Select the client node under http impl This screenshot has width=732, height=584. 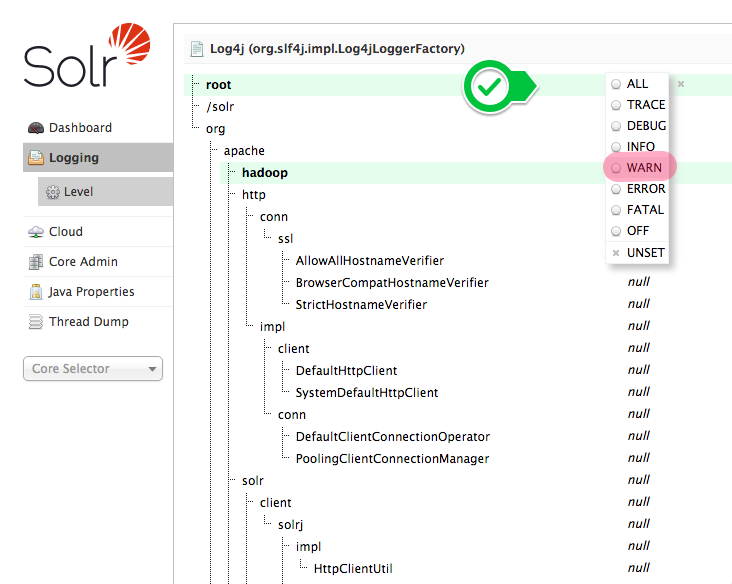(294, 349)
